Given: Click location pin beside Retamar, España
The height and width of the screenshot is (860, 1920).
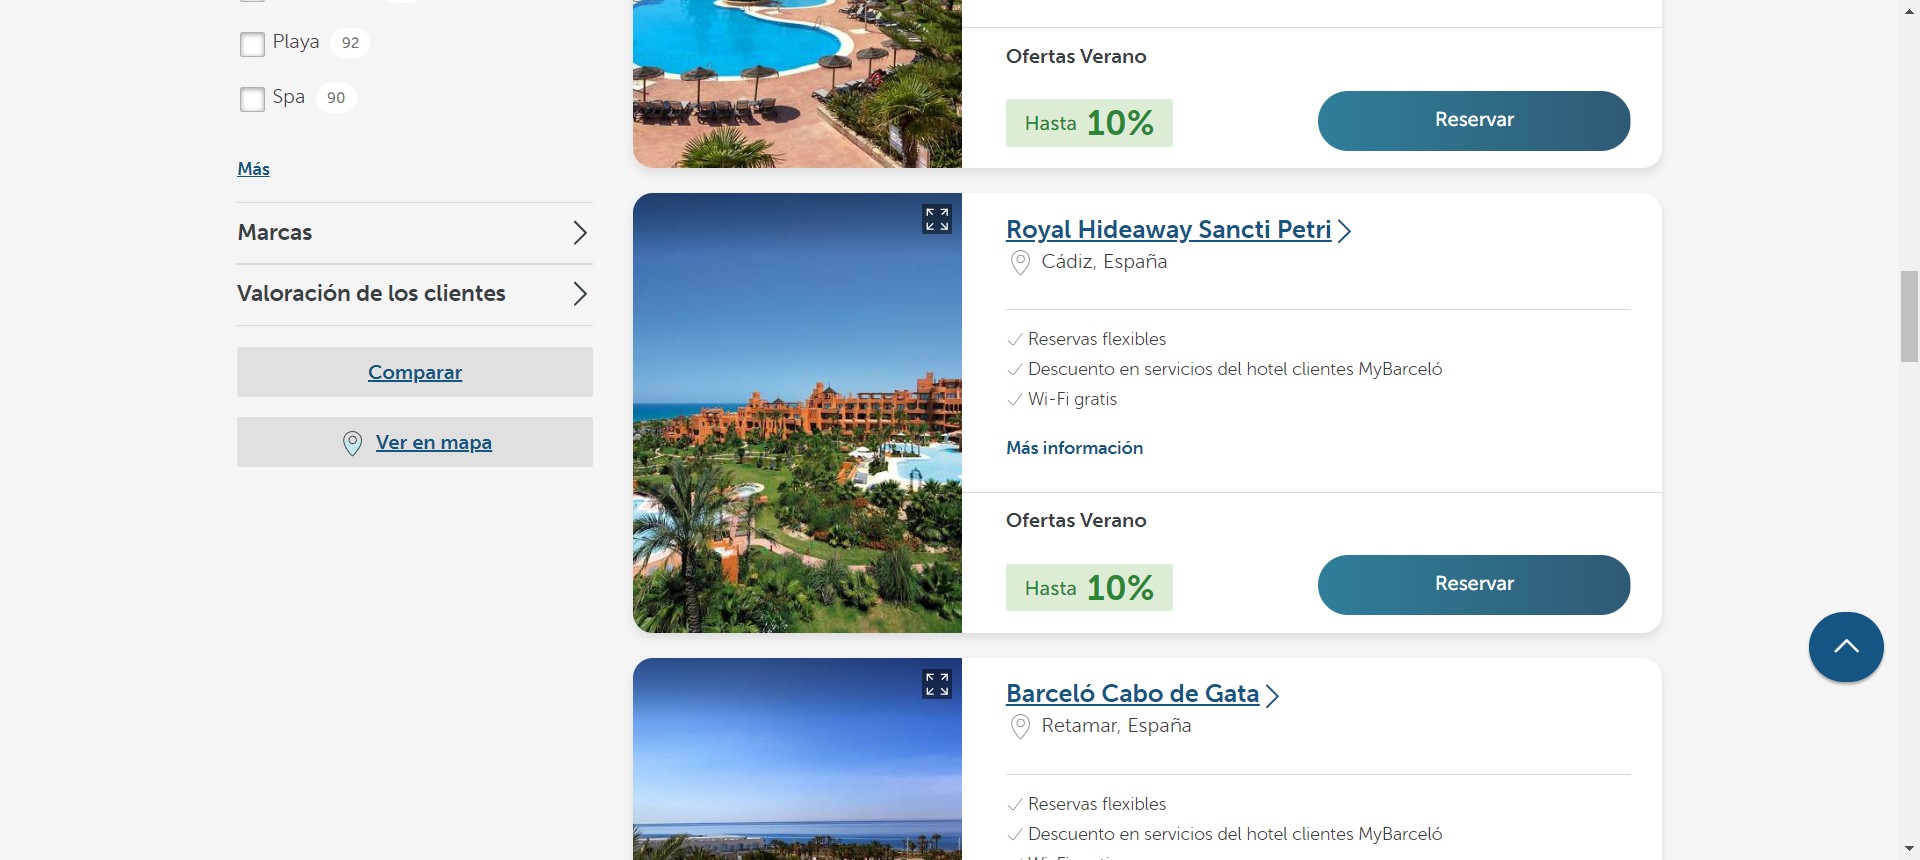Looking at the screenshot, I should pos(1020,727).
